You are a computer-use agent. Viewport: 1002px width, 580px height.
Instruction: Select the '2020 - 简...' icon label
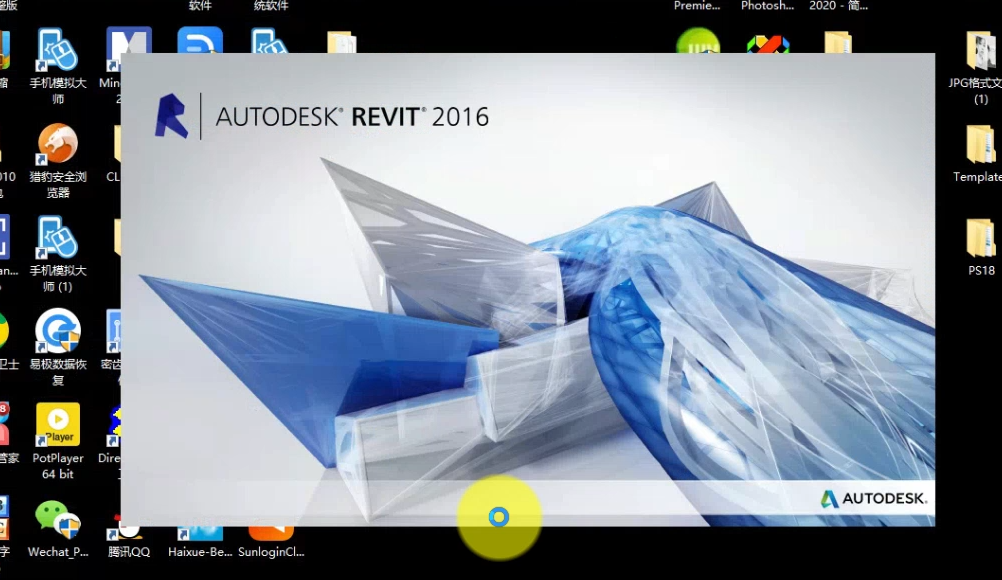click(838, 6)
